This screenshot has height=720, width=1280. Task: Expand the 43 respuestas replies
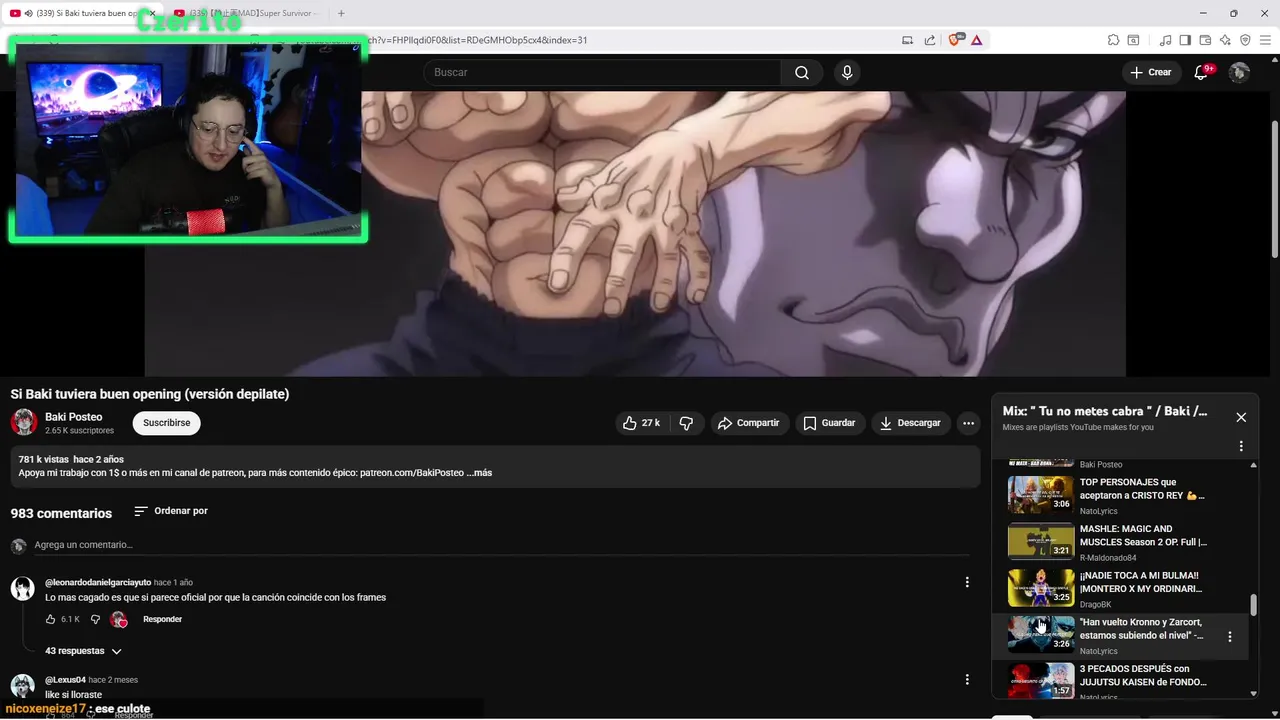pos(84,651)
